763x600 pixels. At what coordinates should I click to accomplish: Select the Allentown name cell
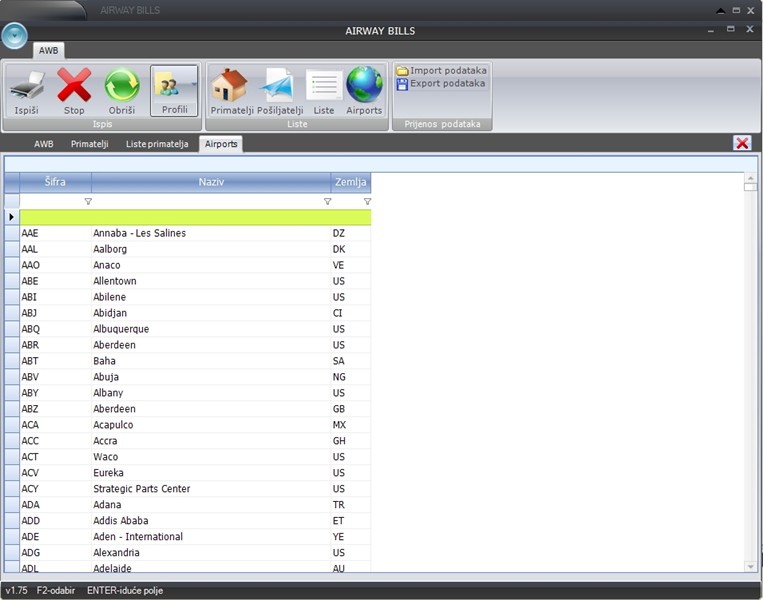[211, 281]
